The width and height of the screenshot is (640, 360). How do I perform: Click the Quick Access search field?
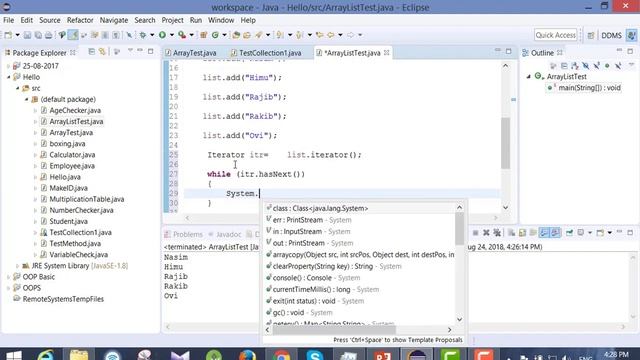pos(556,35)
